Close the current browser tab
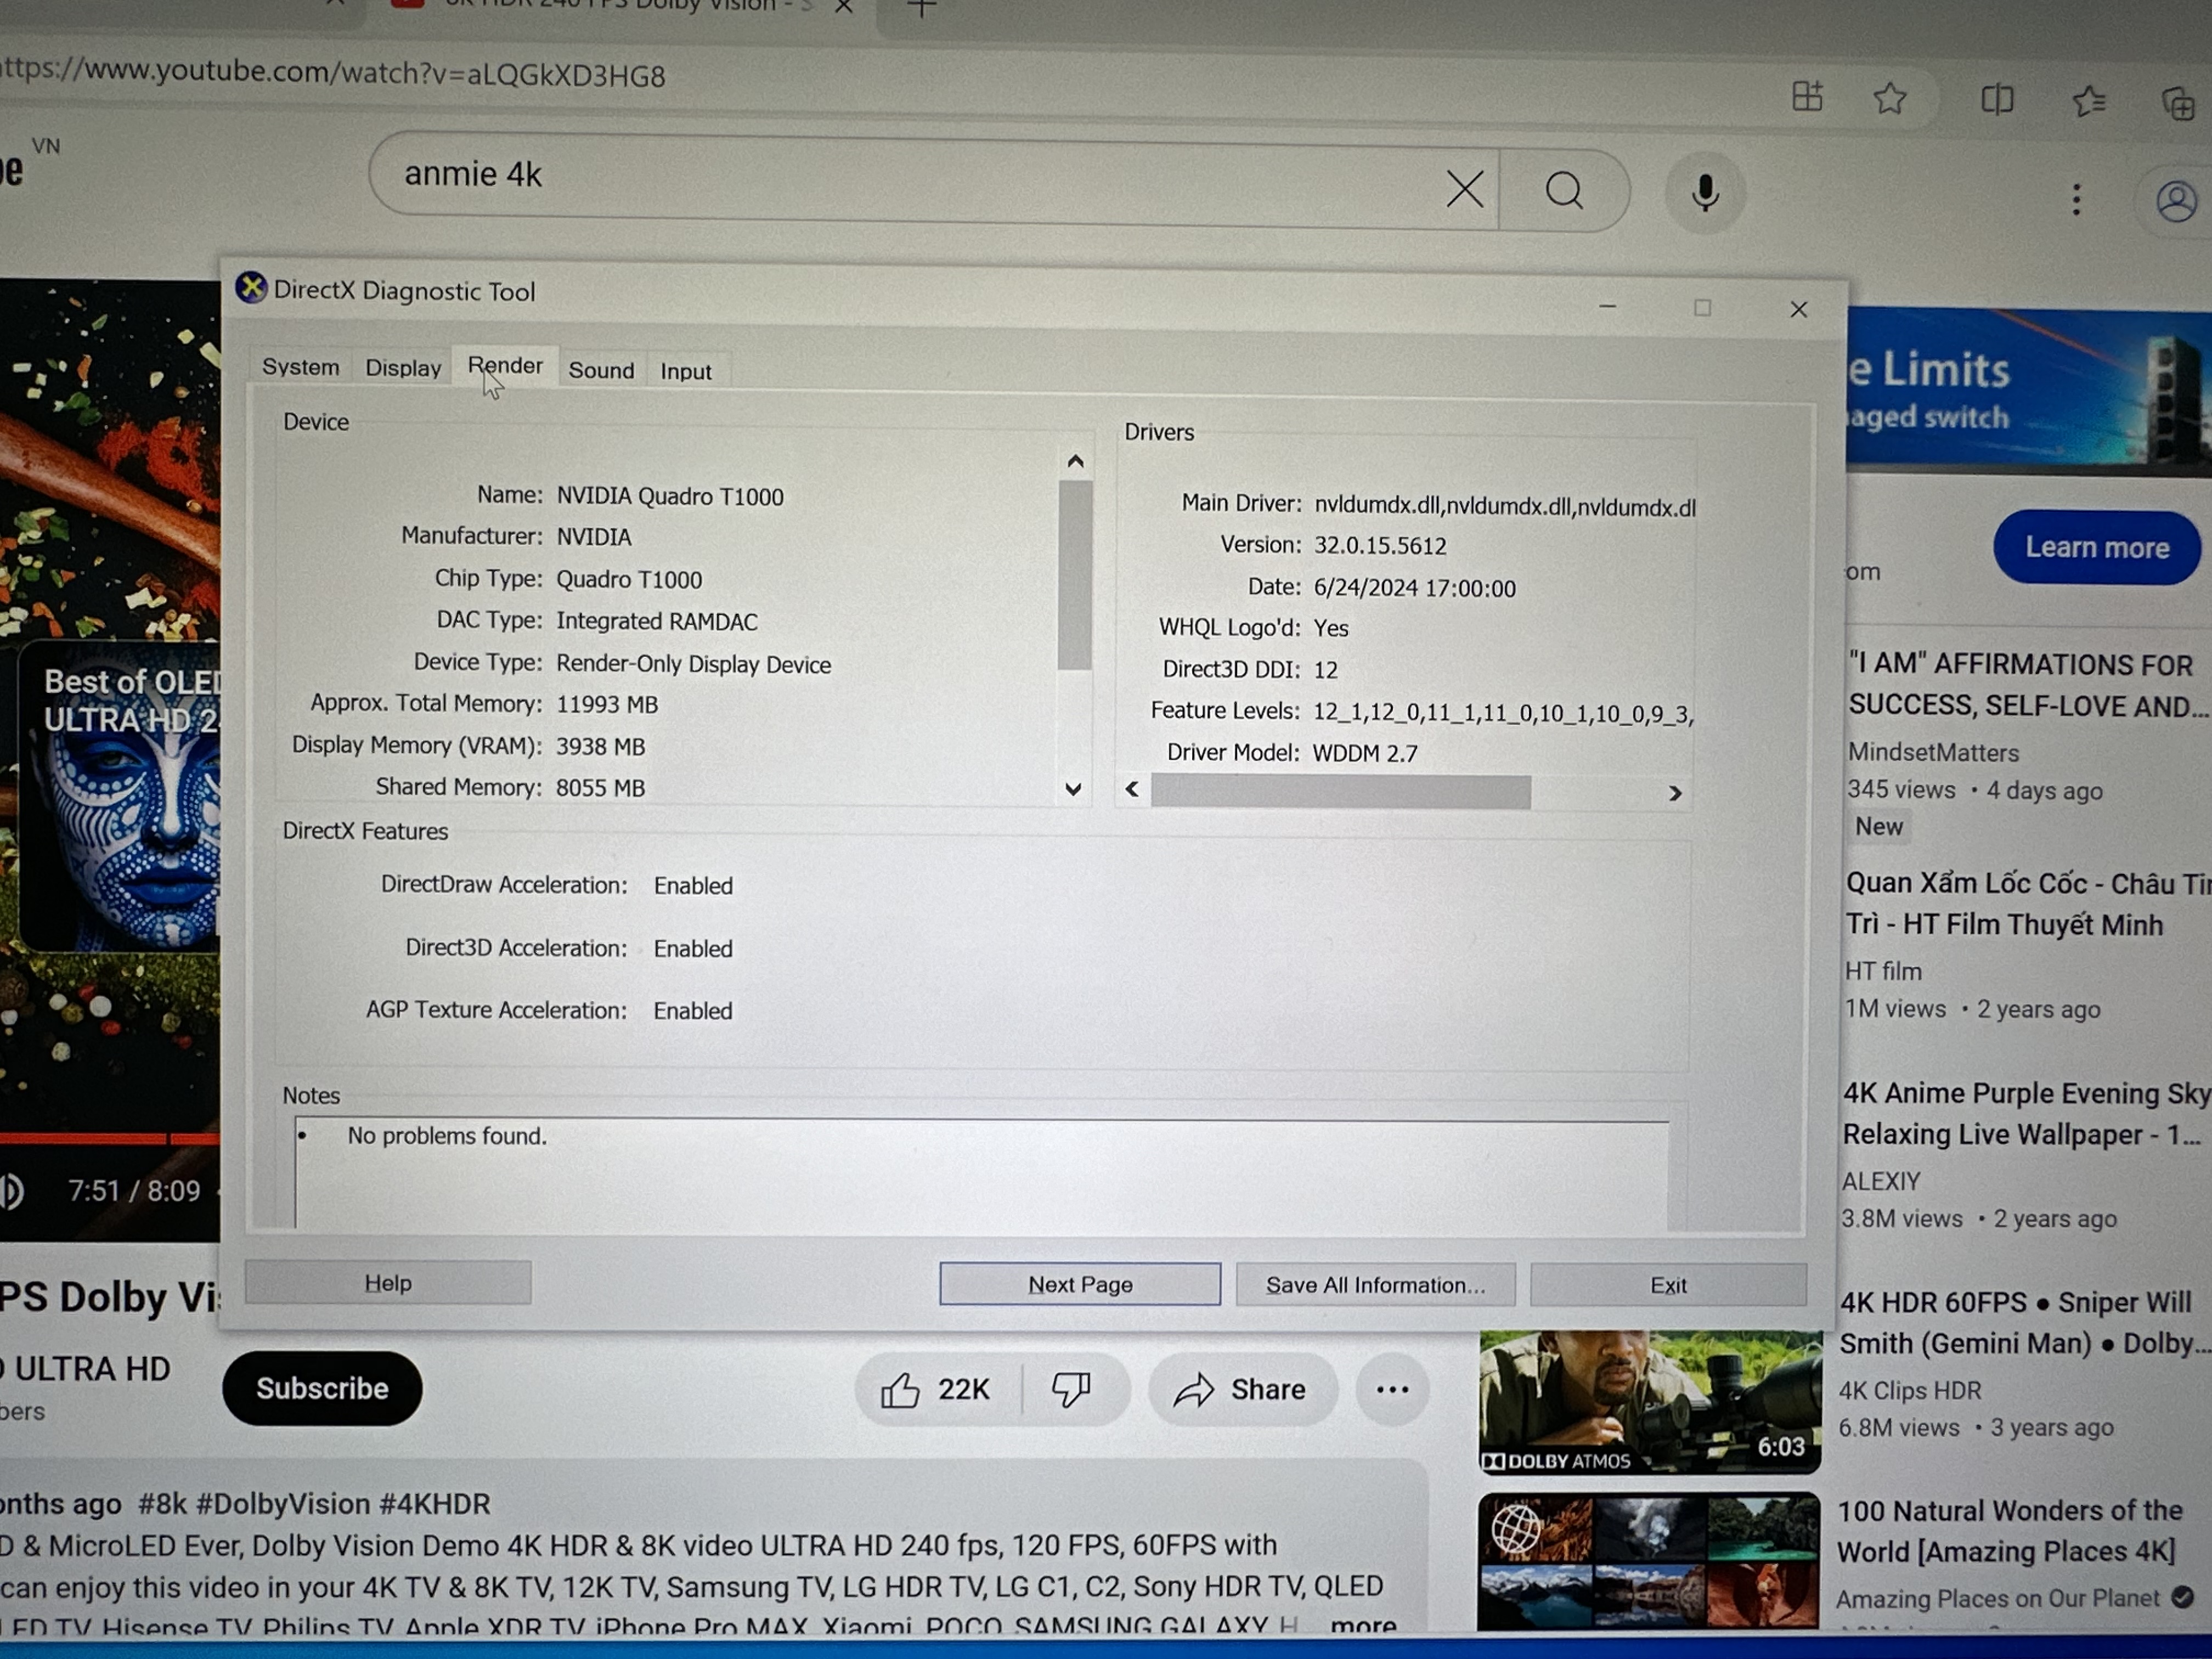Screen dimensions: 2212x1659 tap(843, 7)
